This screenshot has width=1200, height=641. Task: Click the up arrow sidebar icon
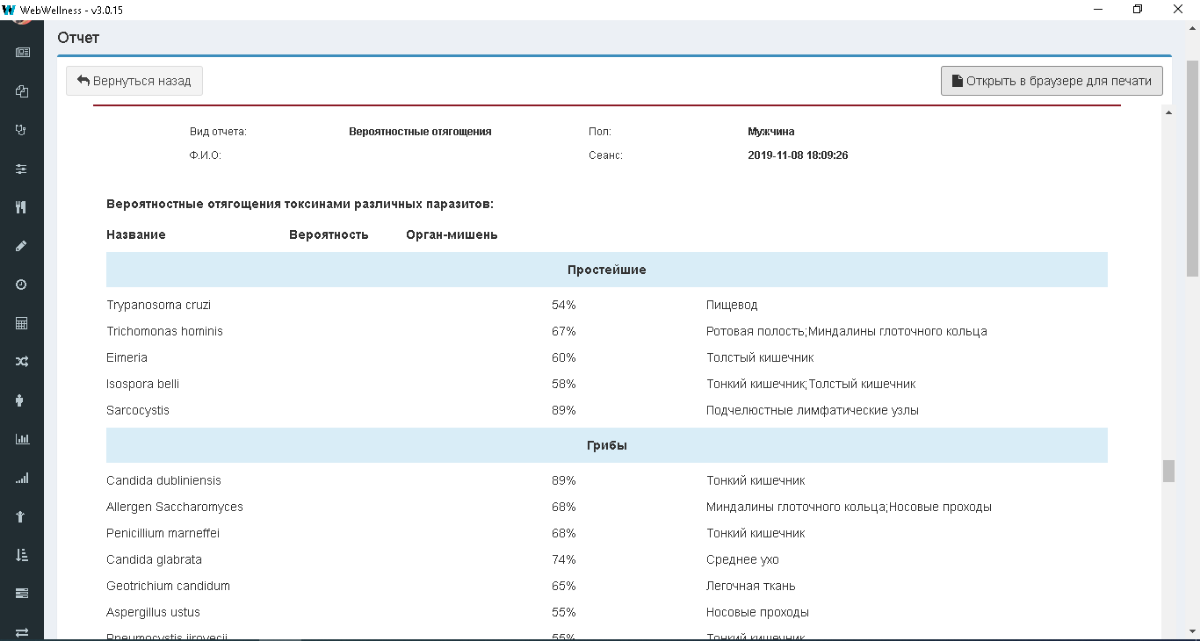pyautogui.click(x=22, y=516)
